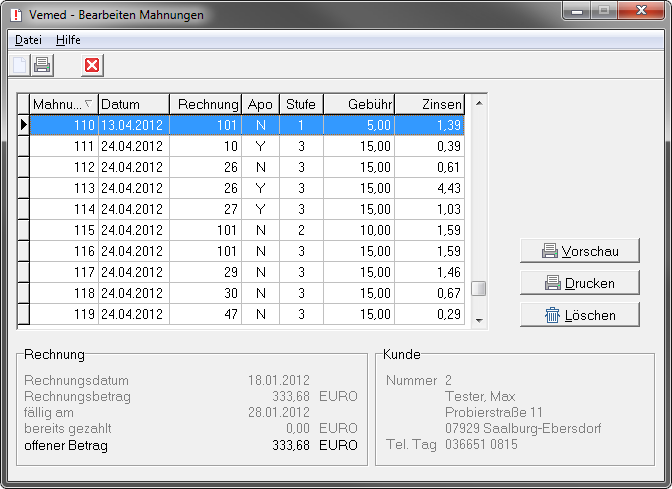The height and width of the screenshot is (489, 672).
Task: Click the customer name Tester, Max
Action: (480, 396)
